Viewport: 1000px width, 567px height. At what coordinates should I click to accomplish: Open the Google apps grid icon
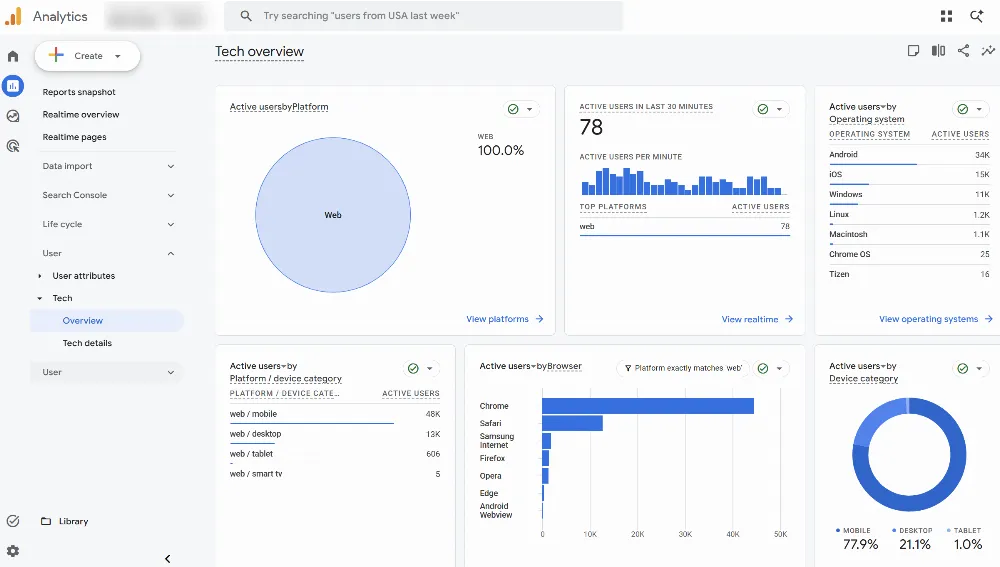946,16
